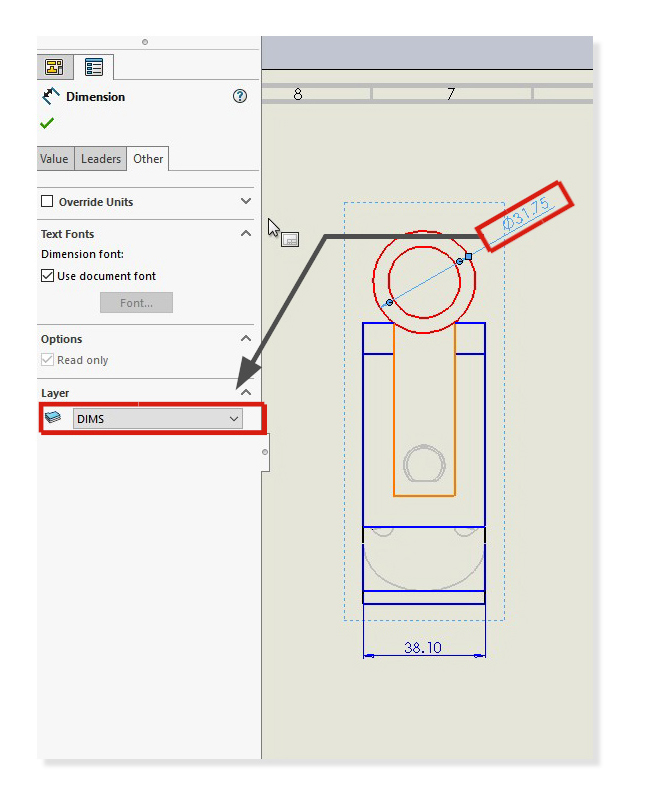The image size is (663, 802).
Task: Click the Dimension icon in the panel header
Action: click(51, 97)
